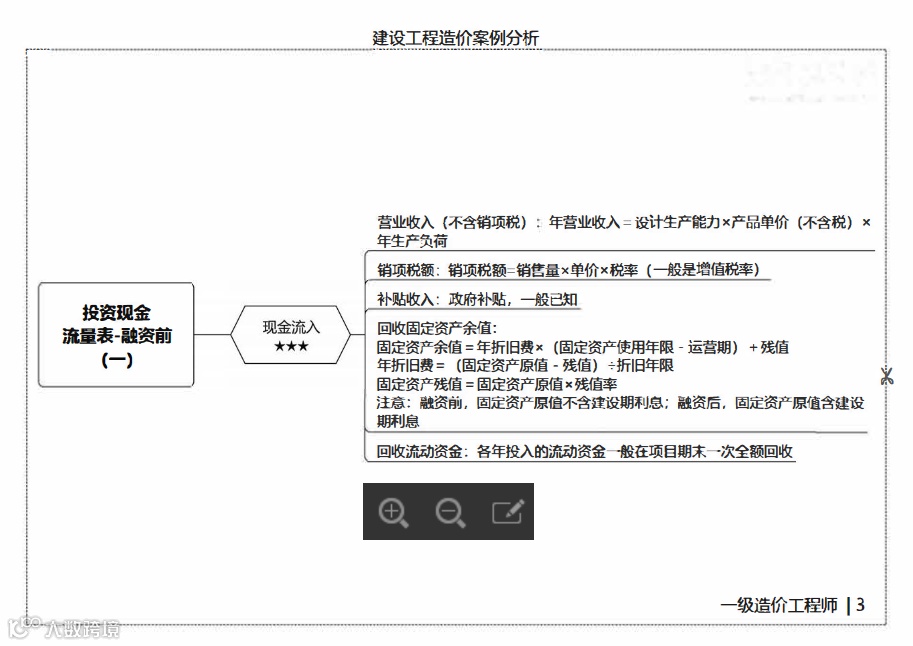Image resolution: width=913 pixels, height=646 pixels.
Task: Click the 回收固定资产余值 heading
Action: coord(437,328)
